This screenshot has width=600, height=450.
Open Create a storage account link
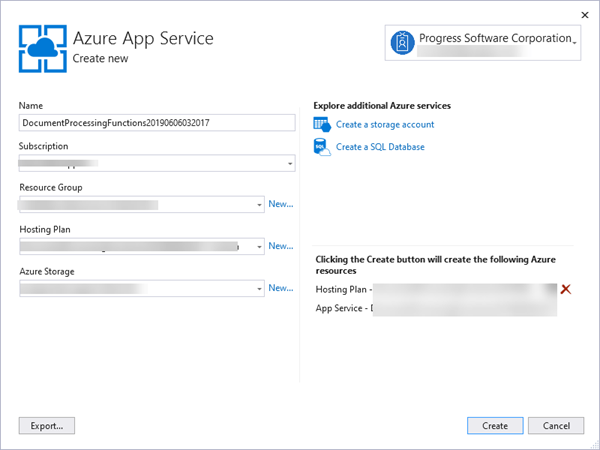[385, 125]
